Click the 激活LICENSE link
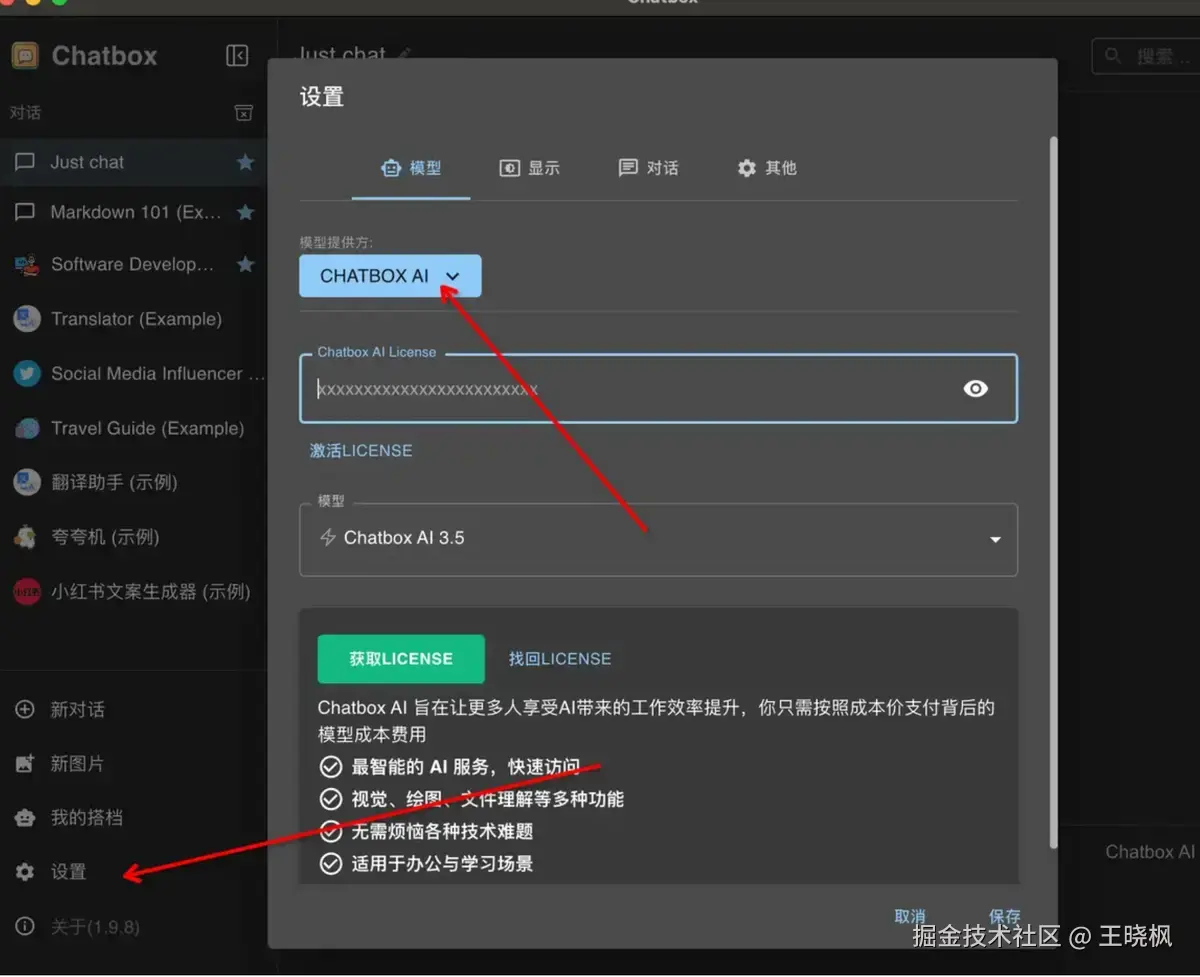This screenshot has height=977, width=1200. [361, 451]
